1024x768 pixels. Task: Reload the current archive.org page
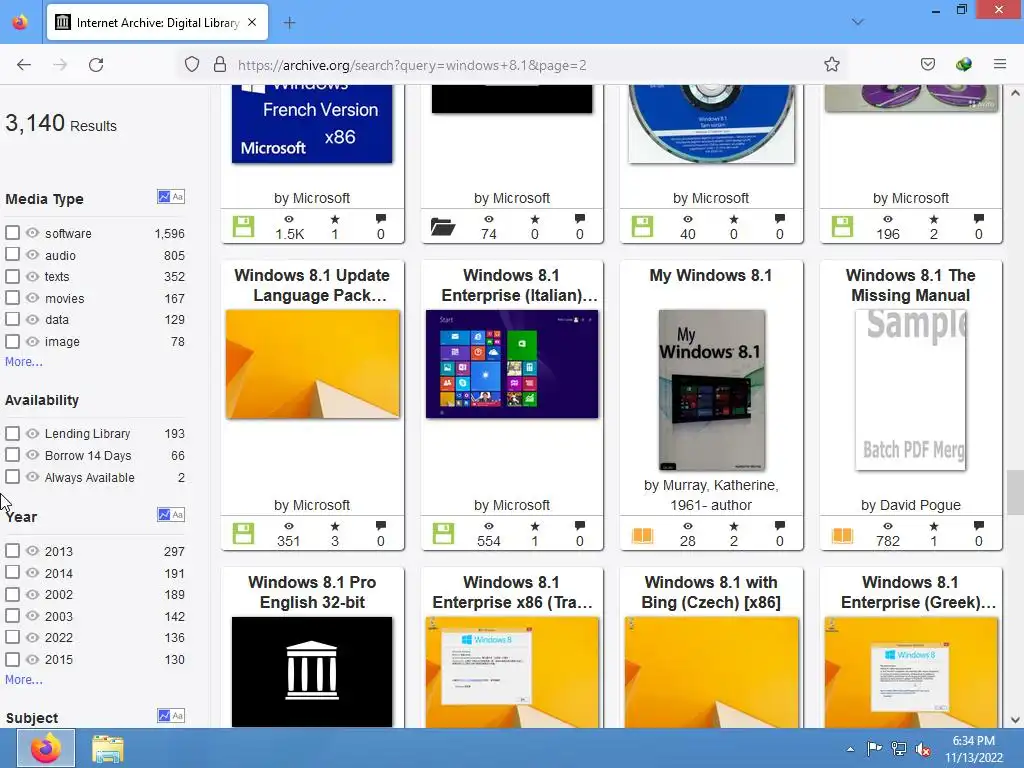96,65
